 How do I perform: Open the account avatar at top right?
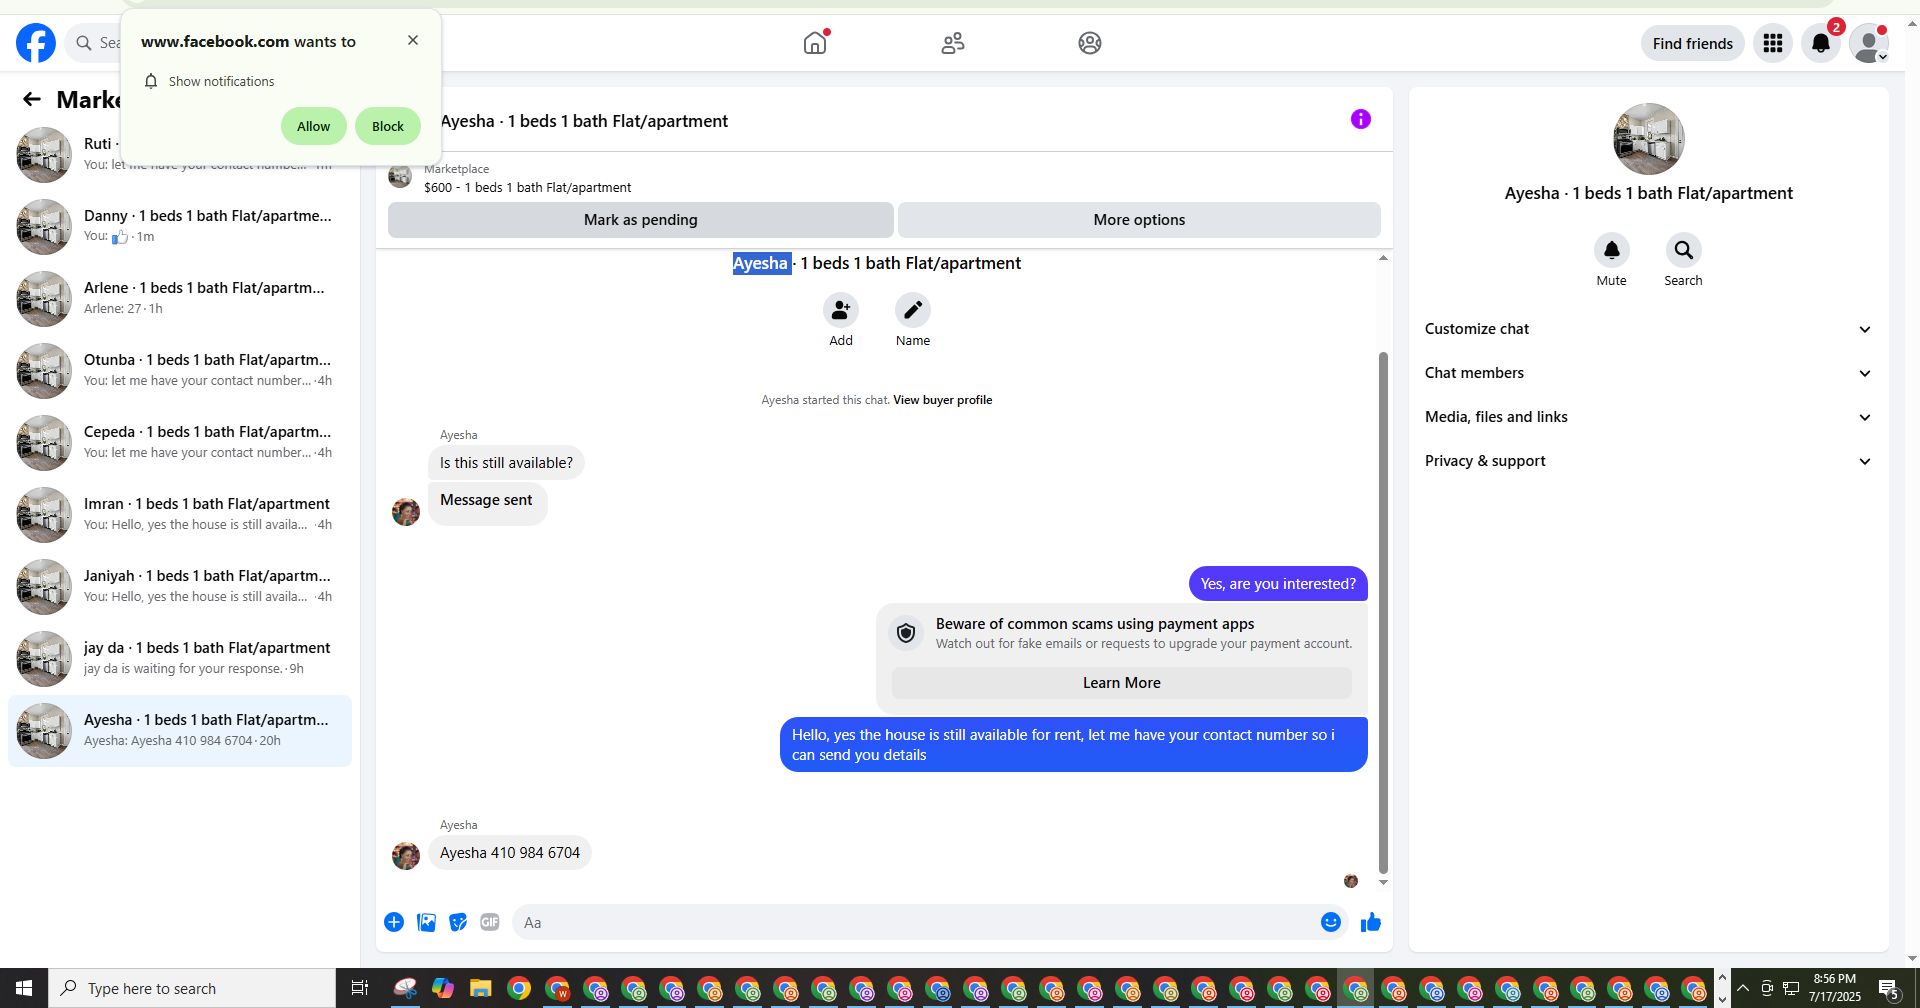(1869, 43)
